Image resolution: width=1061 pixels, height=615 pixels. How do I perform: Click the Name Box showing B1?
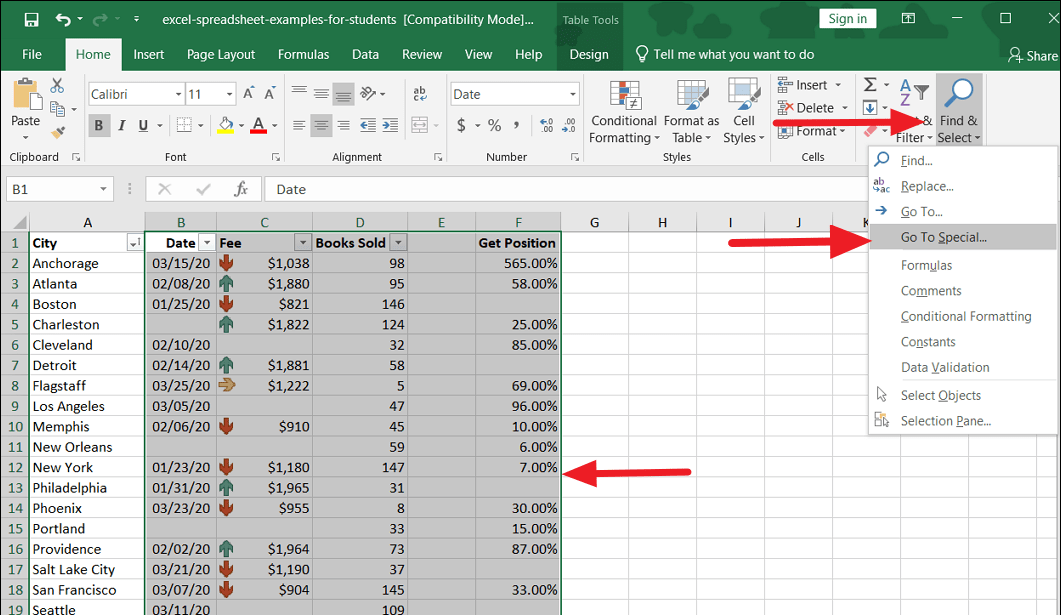point(50,189)
